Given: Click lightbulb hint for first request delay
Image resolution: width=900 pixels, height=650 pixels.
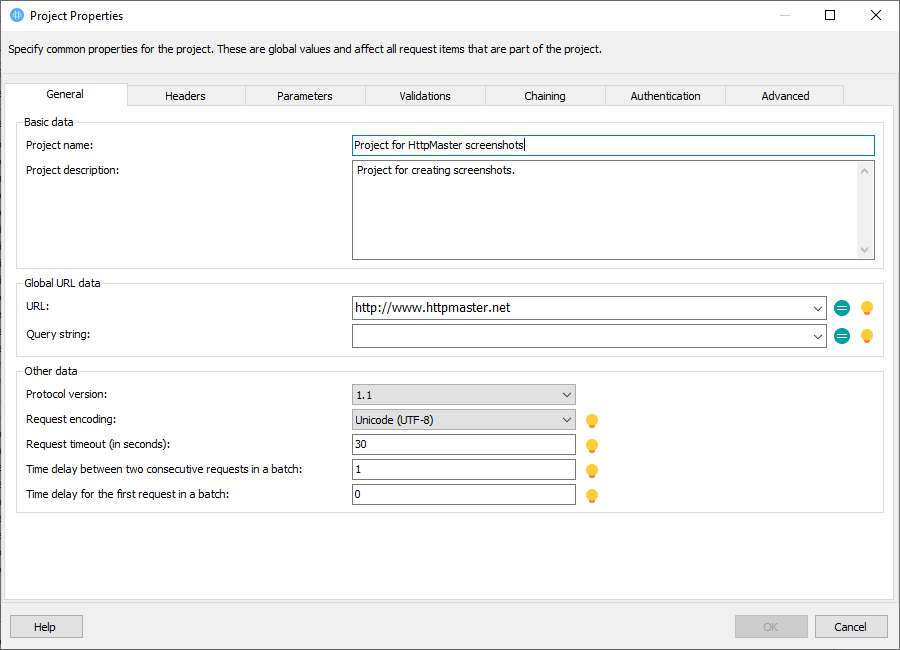Looking at the screenshot, I should pos(592,495).
